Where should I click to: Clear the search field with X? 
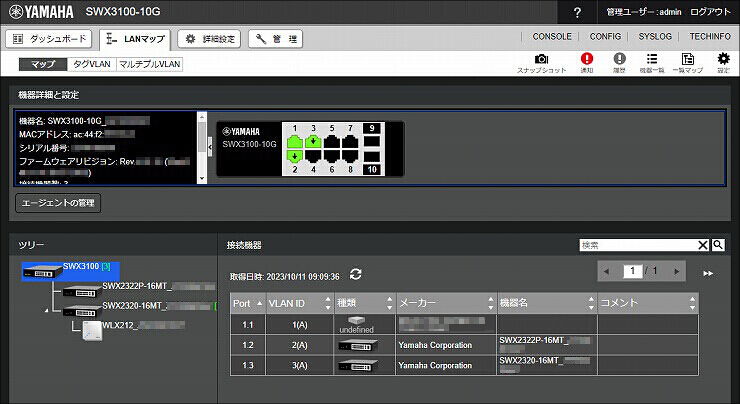(x=703, y=245)
